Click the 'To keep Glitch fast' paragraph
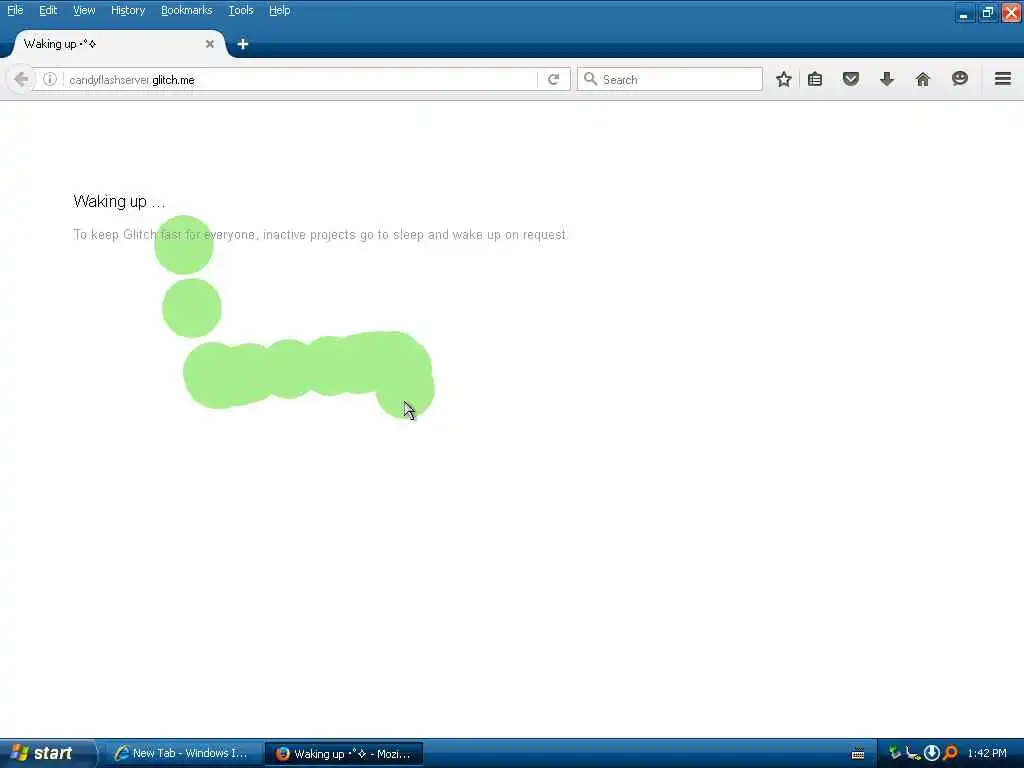 point(321,234)
